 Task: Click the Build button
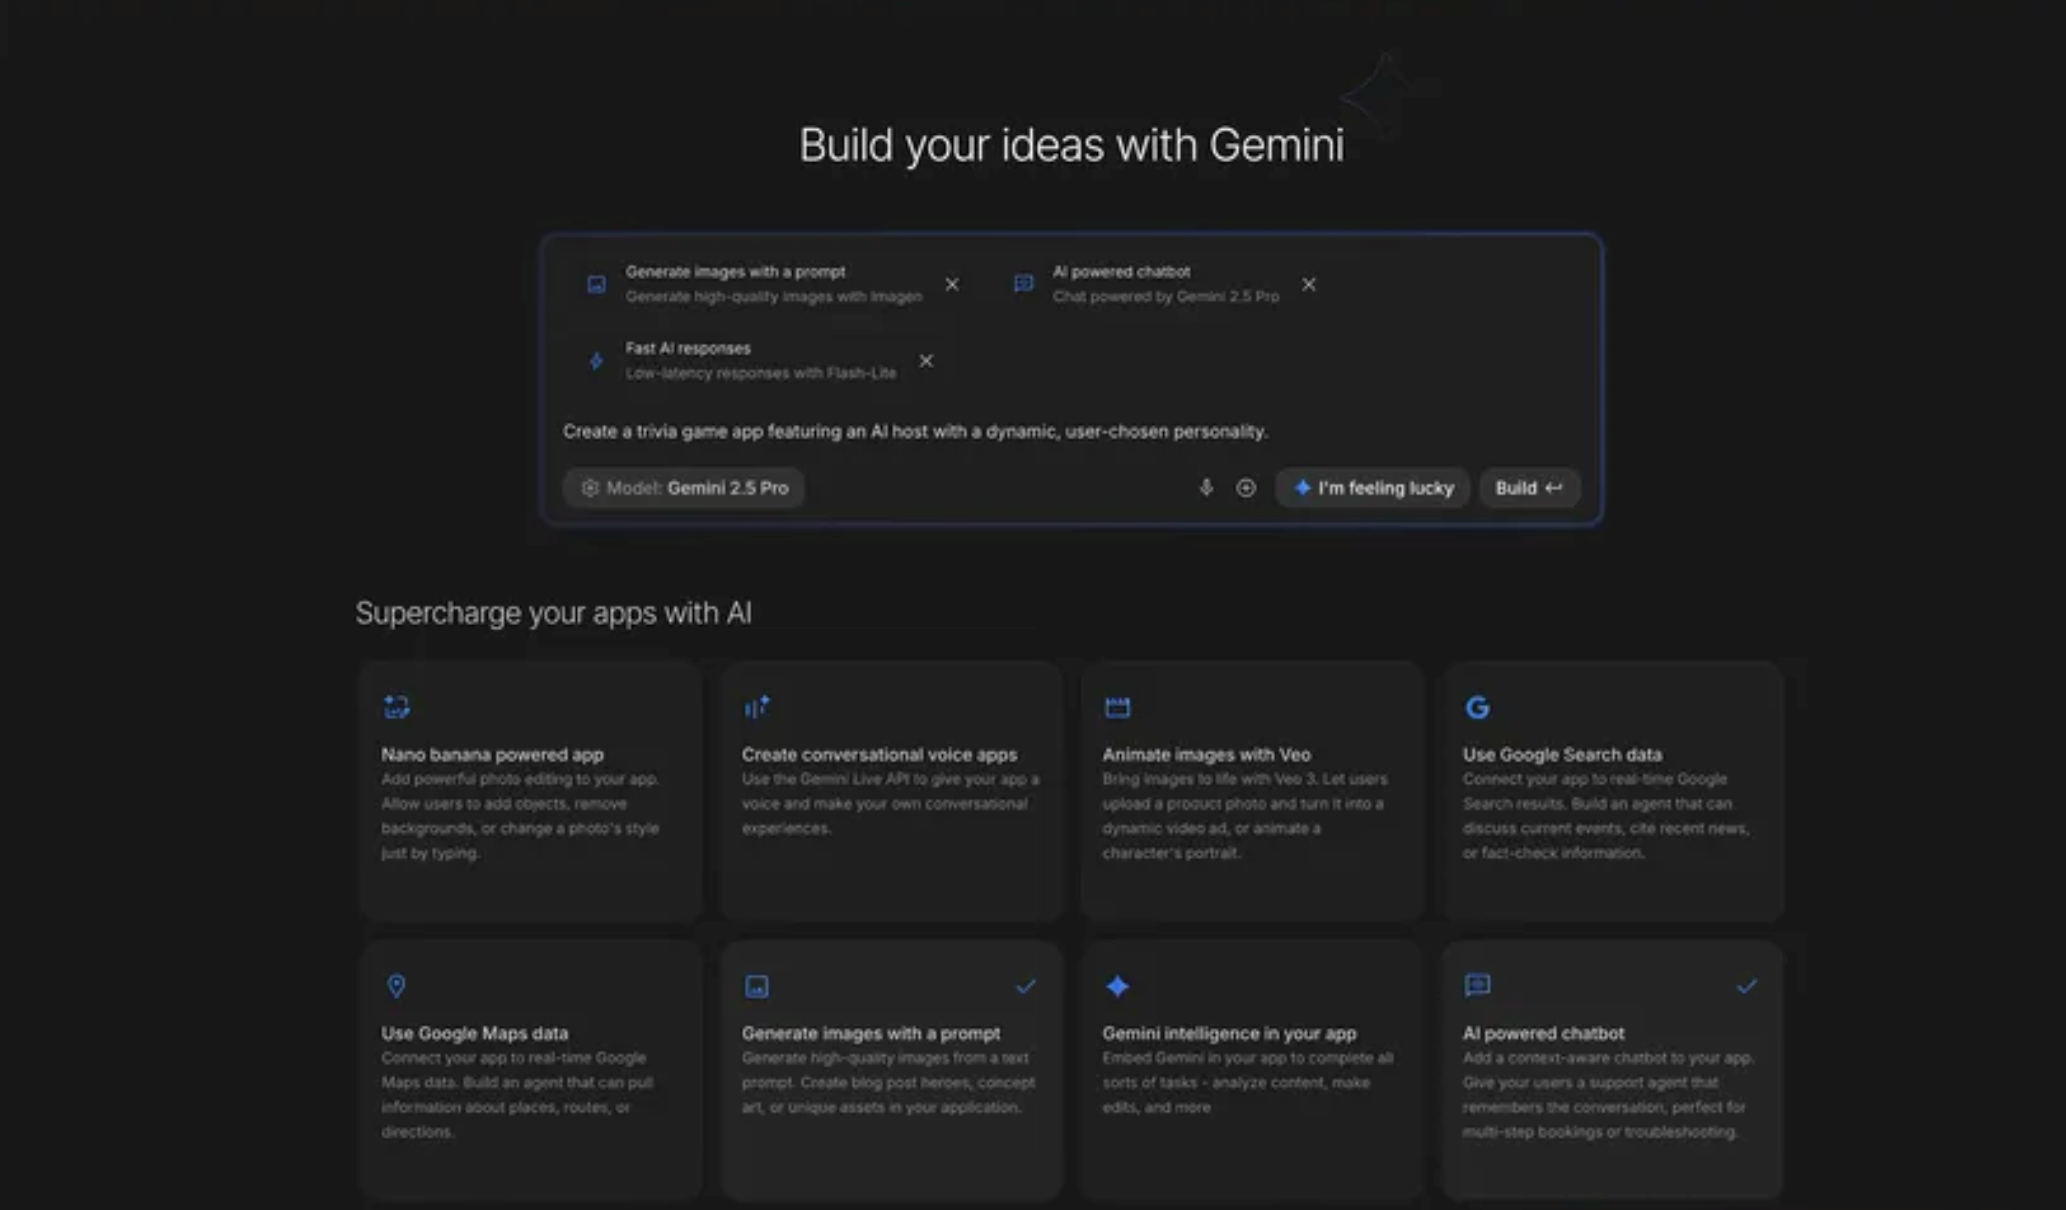pos(1529,488)
